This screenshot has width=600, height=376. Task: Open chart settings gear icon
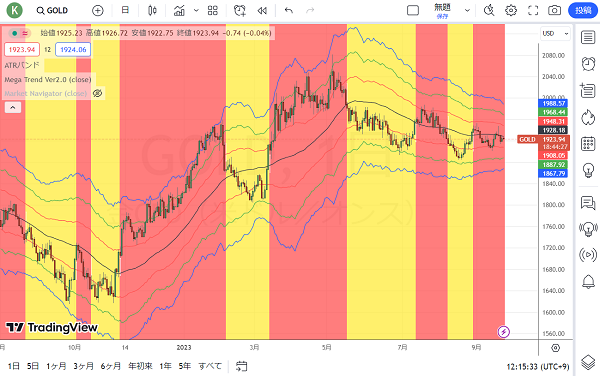coord(511,10)
